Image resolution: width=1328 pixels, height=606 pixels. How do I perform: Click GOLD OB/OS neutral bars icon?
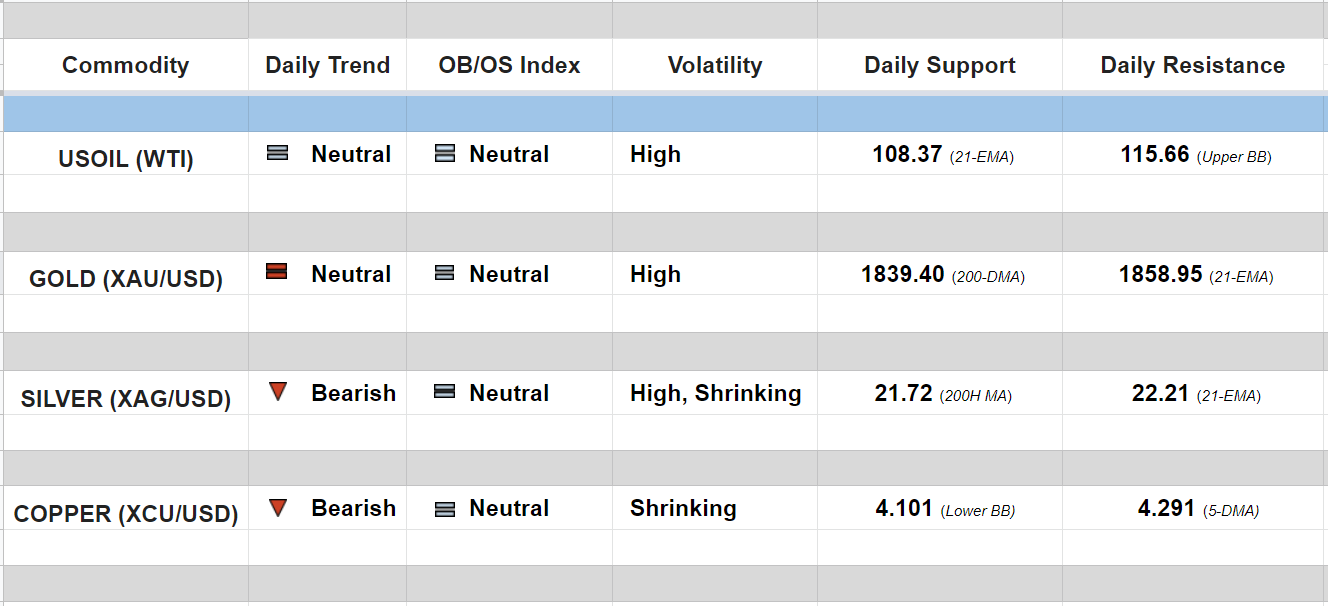pos(445,273)
